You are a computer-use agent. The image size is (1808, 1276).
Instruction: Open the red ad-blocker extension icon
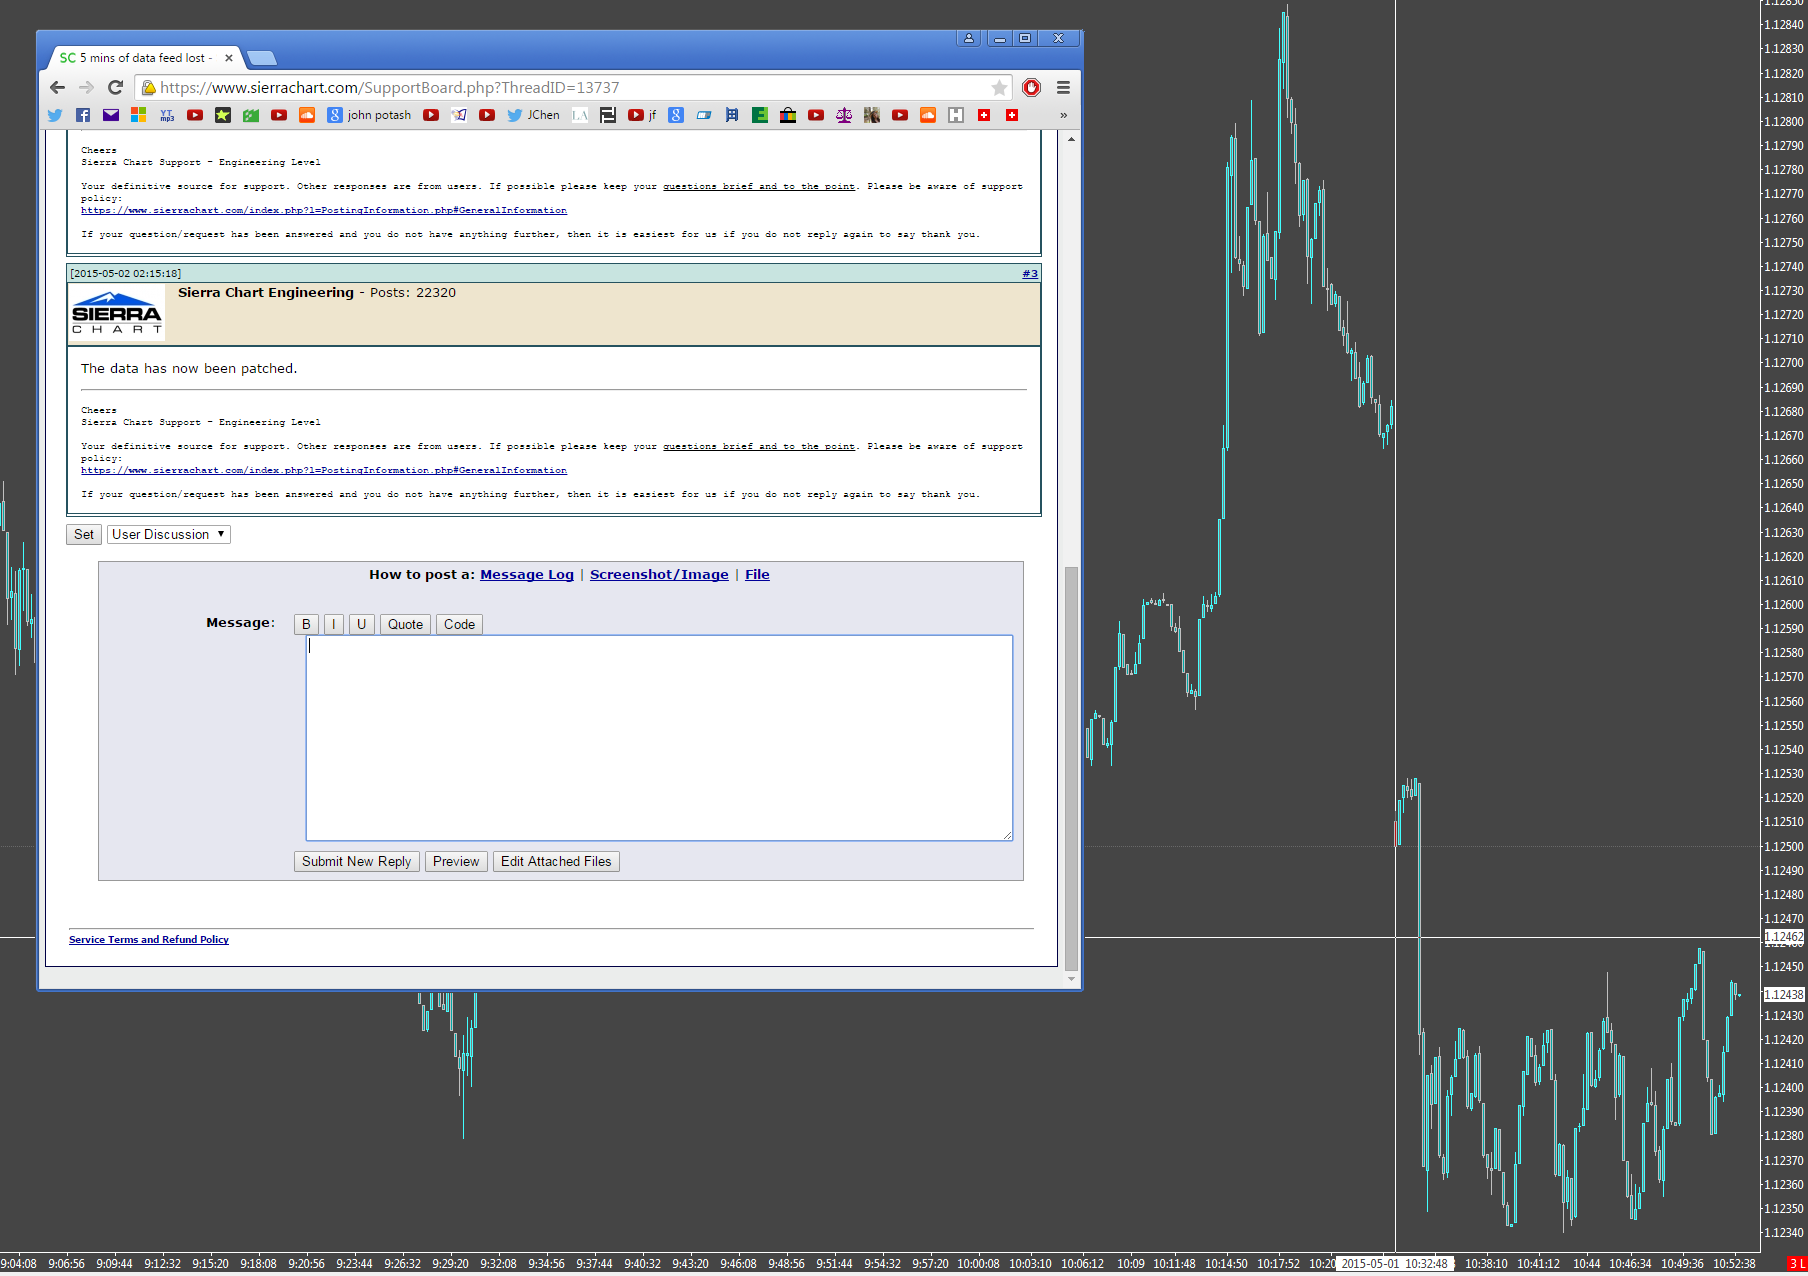click(x=1031, y=88)
